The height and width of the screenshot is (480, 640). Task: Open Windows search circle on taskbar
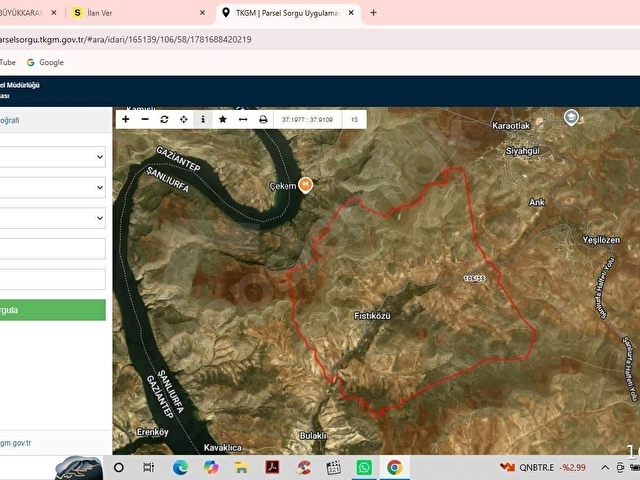point(119,467)
